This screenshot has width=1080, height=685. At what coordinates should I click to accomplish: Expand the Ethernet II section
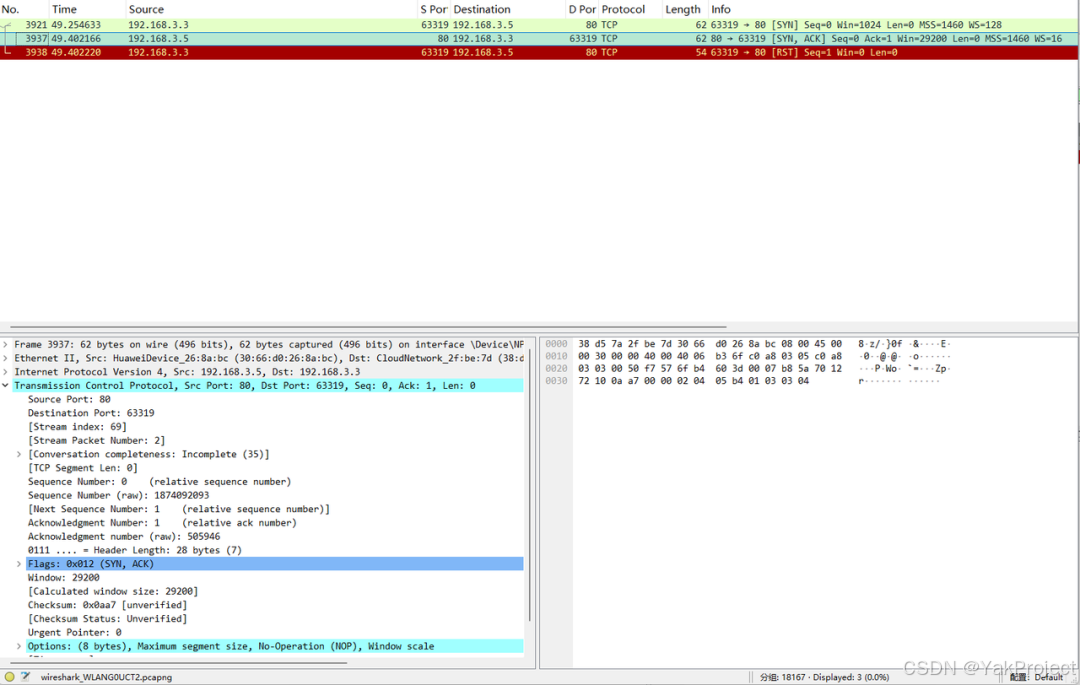click(x=6, y=358)
